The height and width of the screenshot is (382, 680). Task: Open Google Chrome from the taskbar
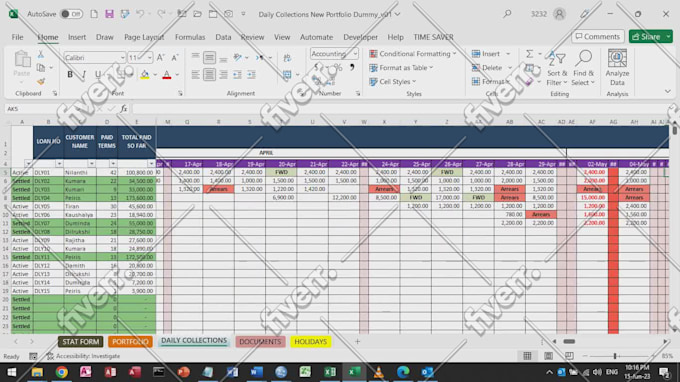click(61, 372)
